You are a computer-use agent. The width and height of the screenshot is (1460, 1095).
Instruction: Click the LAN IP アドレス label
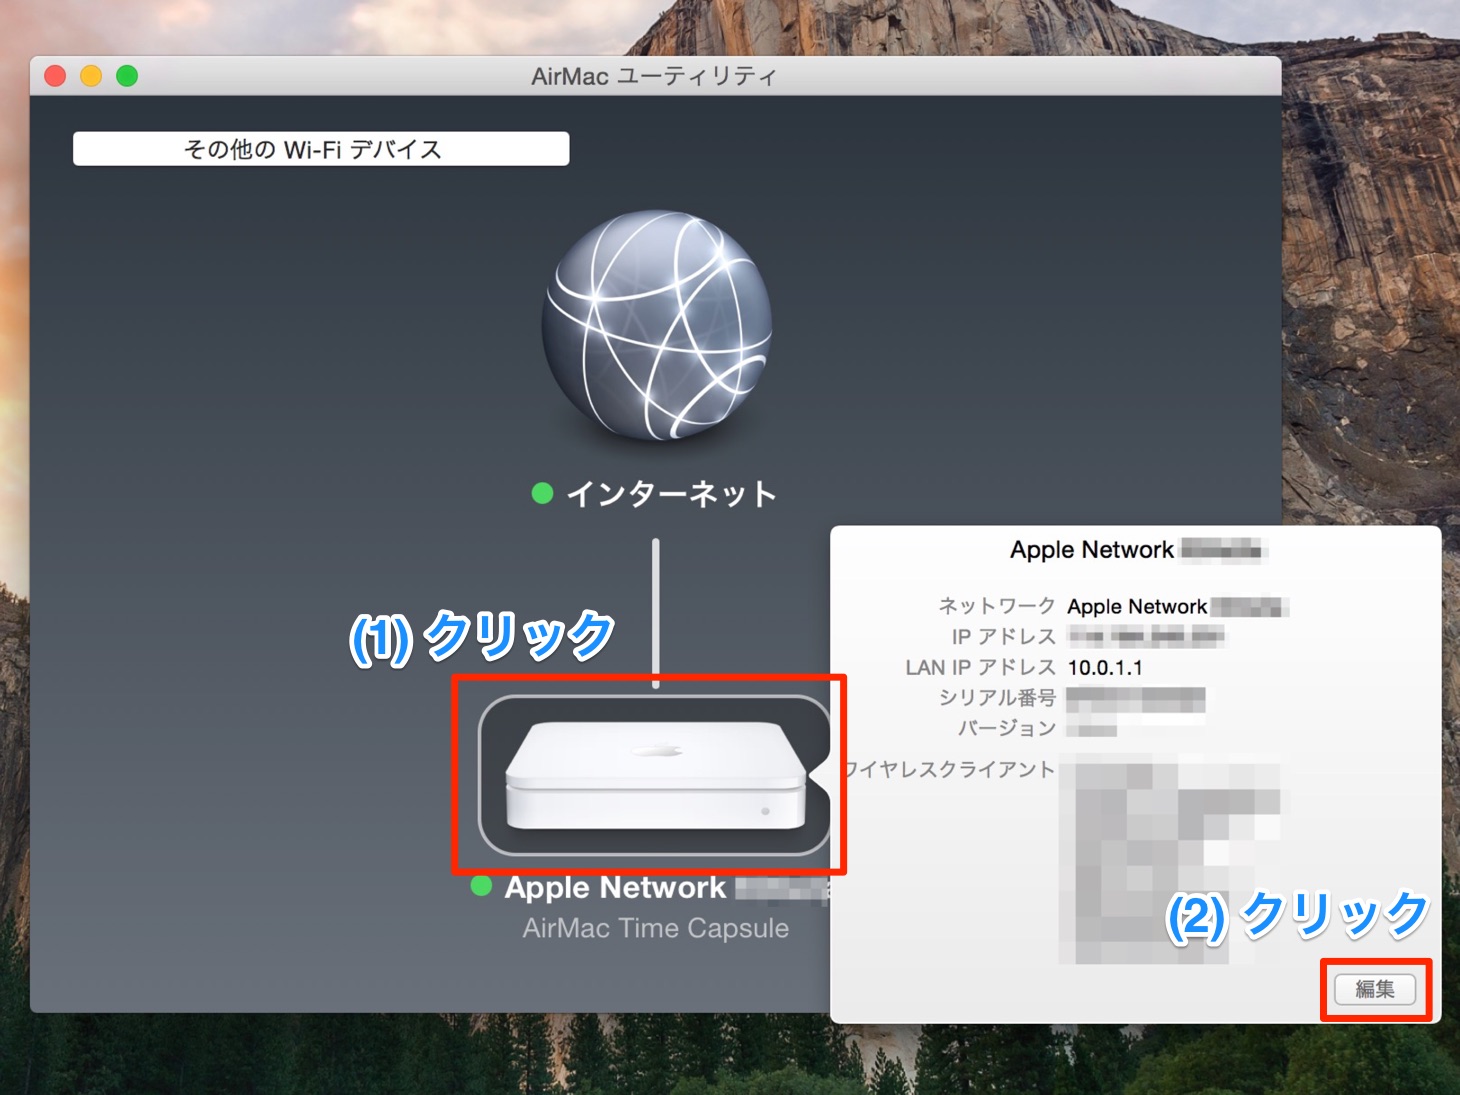pyautogui.click(x=981, y=668)
